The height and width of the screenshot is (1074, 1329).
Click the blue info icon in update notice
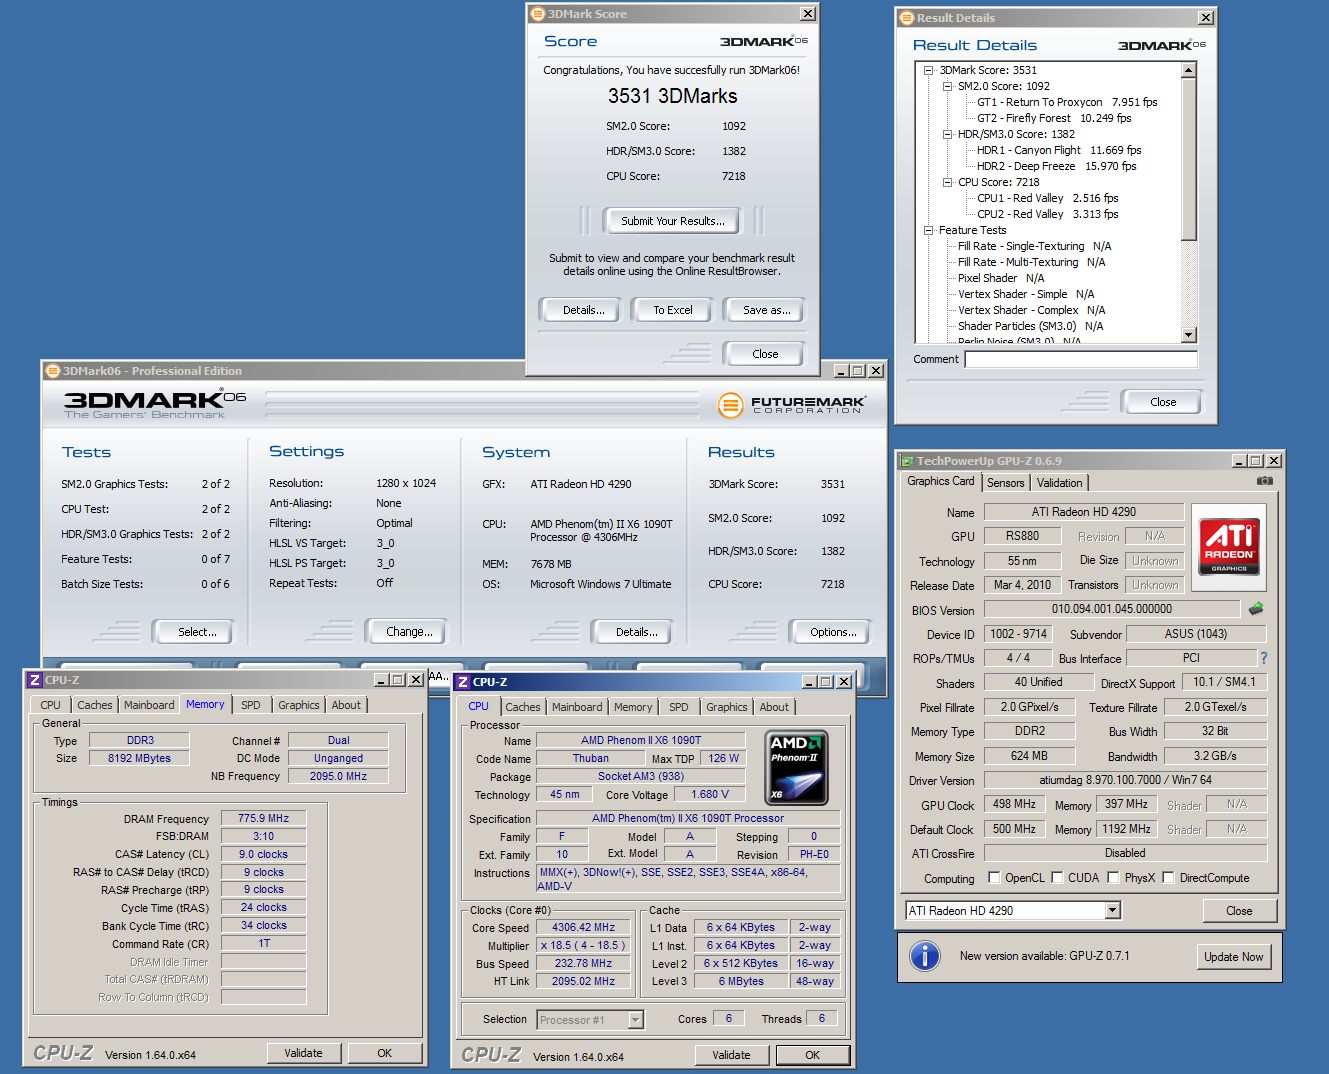pos(925,956)
